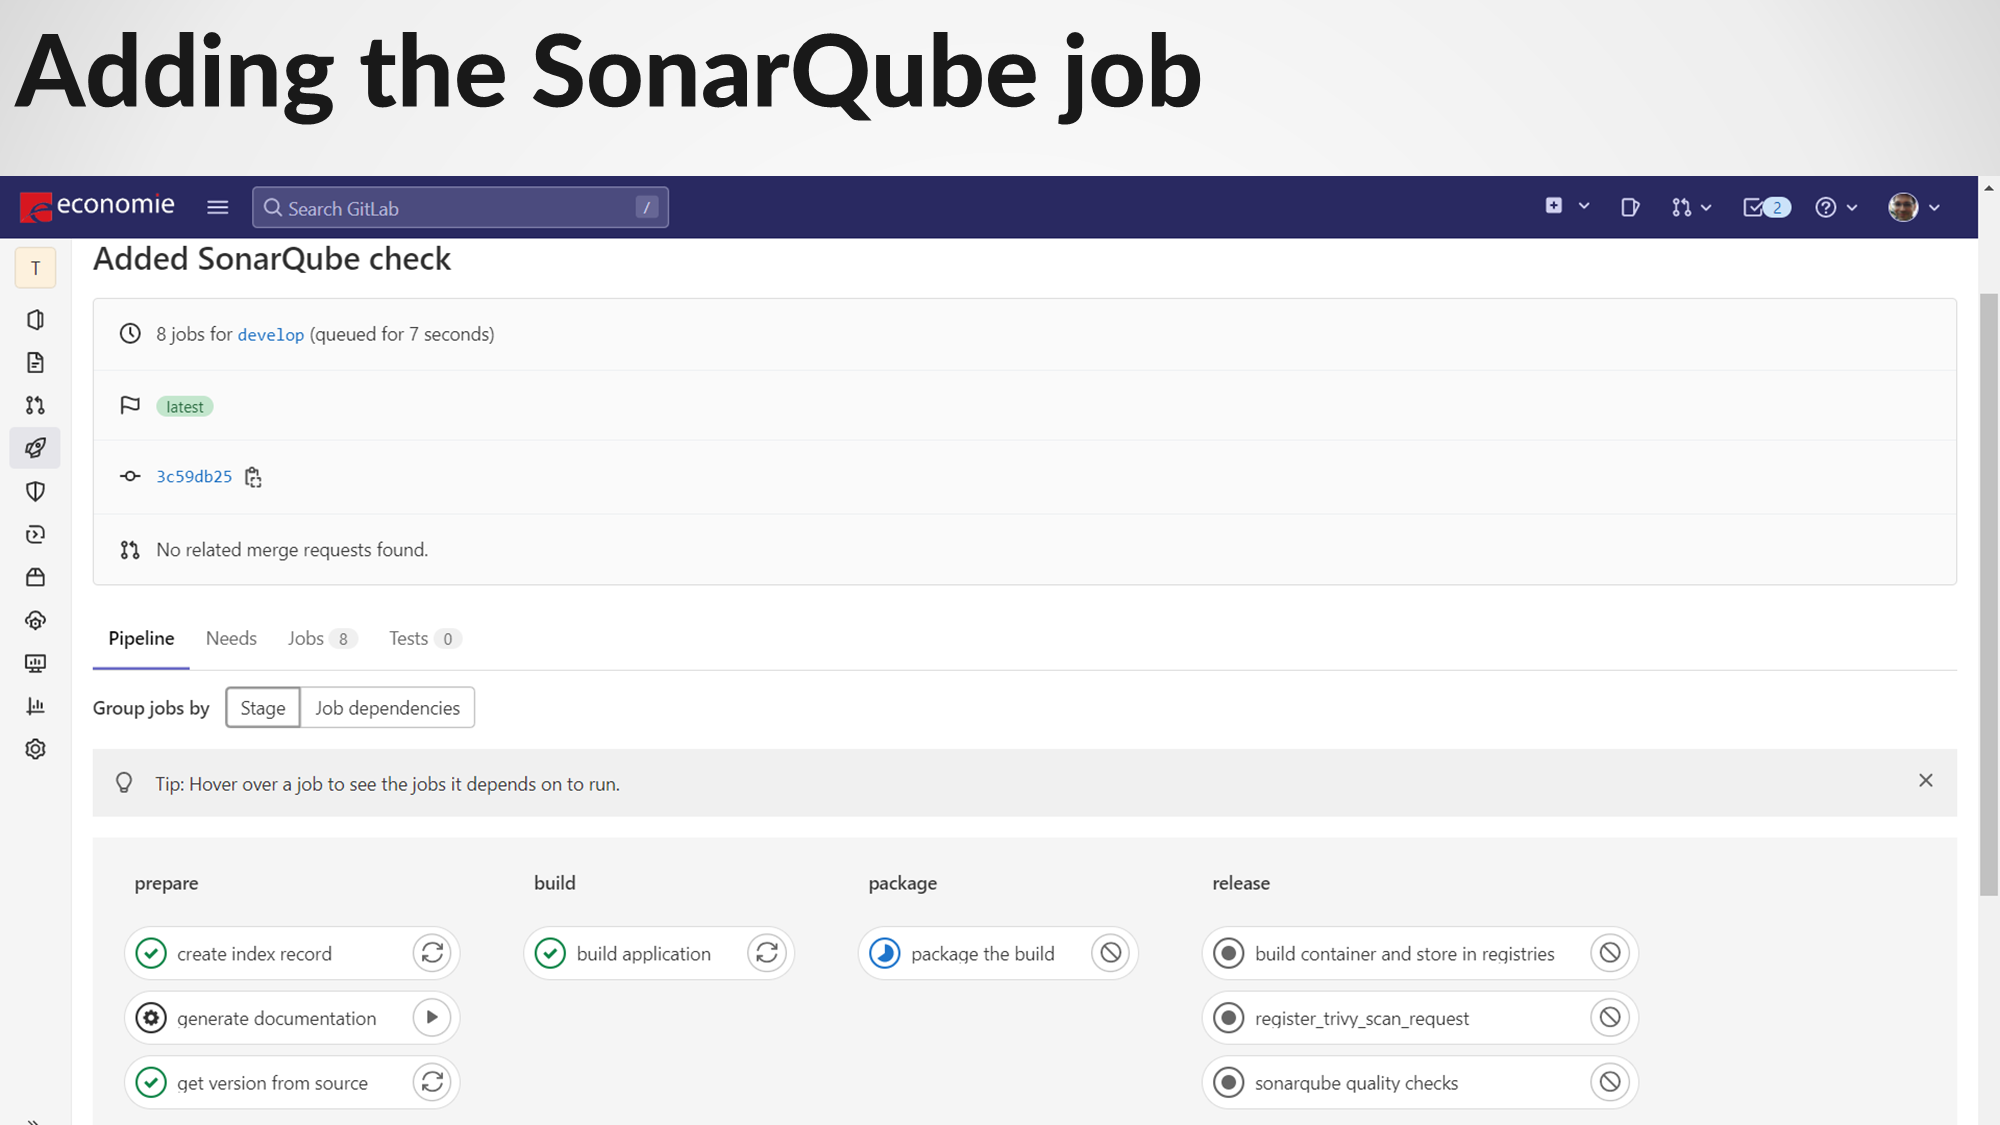2000x1125 pixels.
Task: Click the Merge requests sidebar icon
Action: (x=35, y=405)
